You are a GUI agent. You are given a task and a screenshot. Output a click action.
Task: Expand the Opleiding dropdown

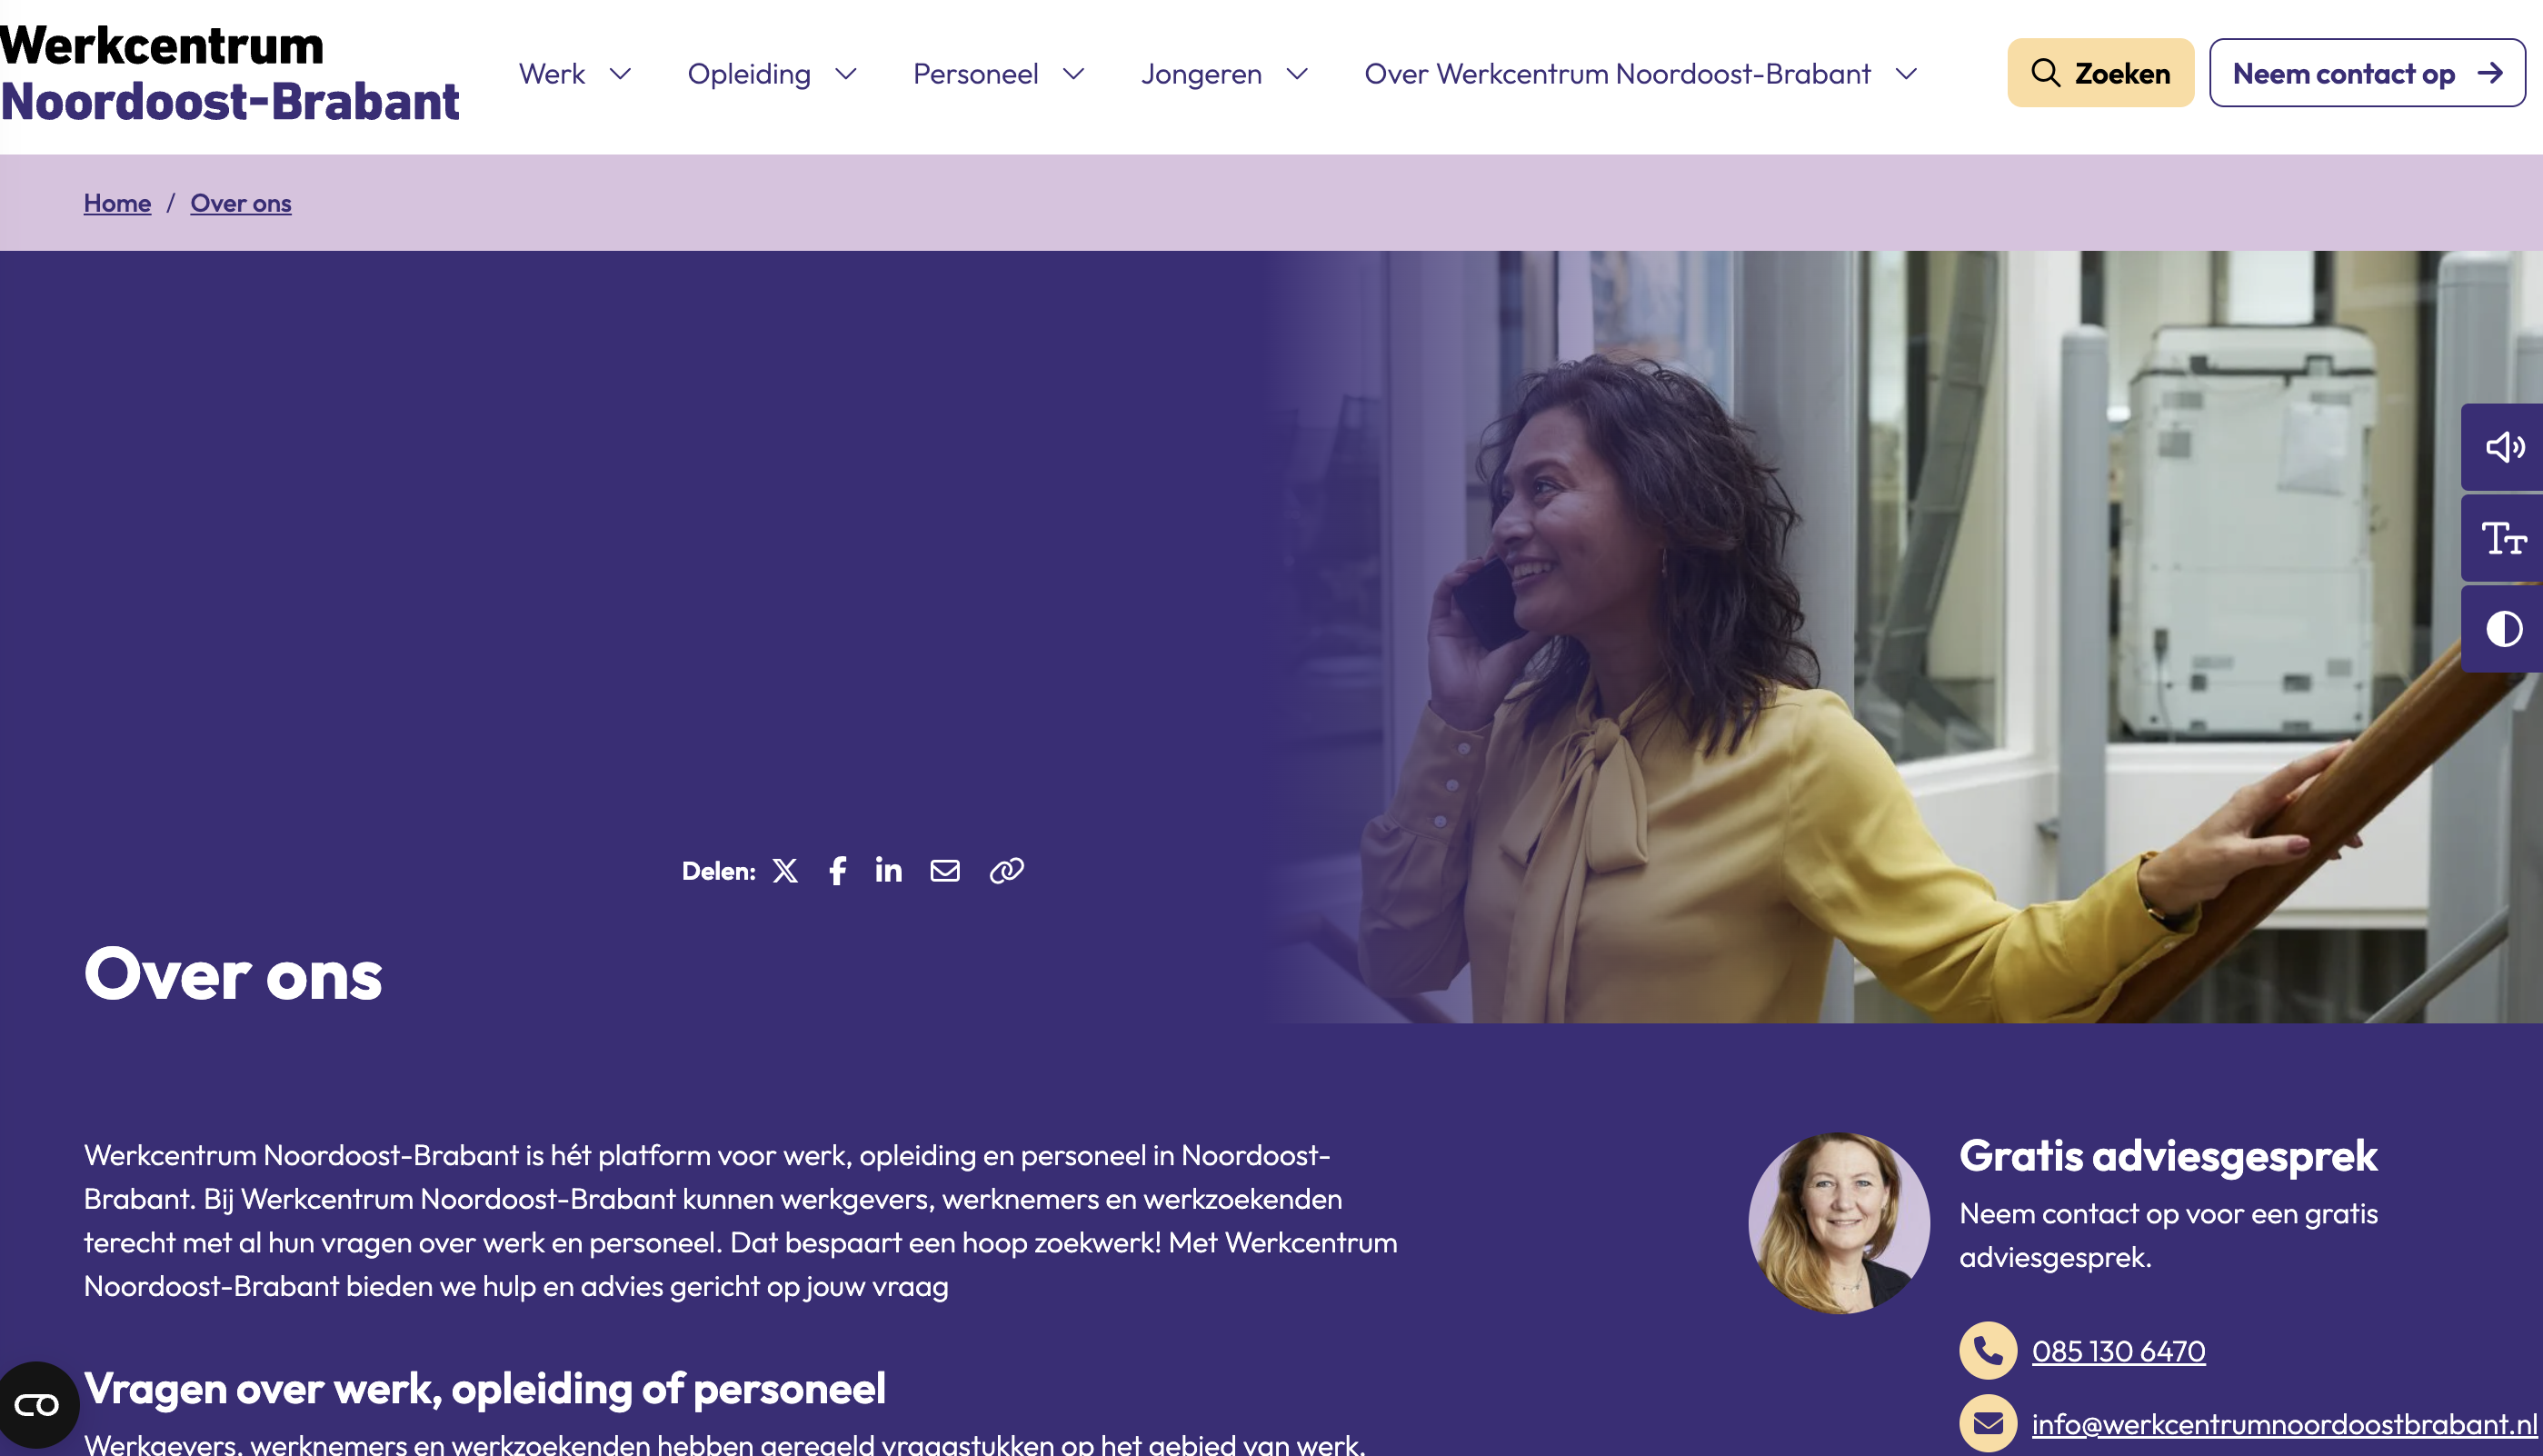771,74
